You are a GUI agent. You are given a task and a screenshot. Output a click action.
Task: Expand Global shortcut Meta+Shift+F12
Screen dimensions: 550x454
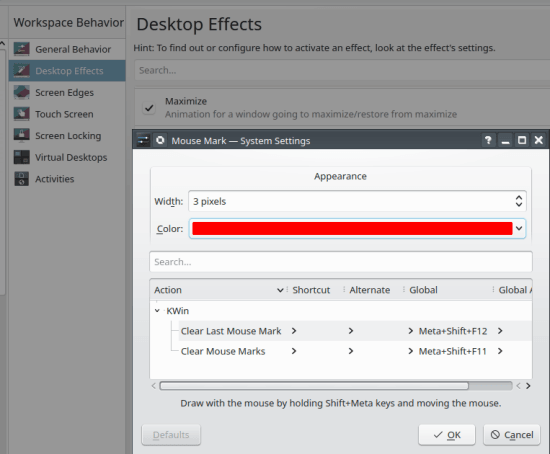[x=410, y=331]
